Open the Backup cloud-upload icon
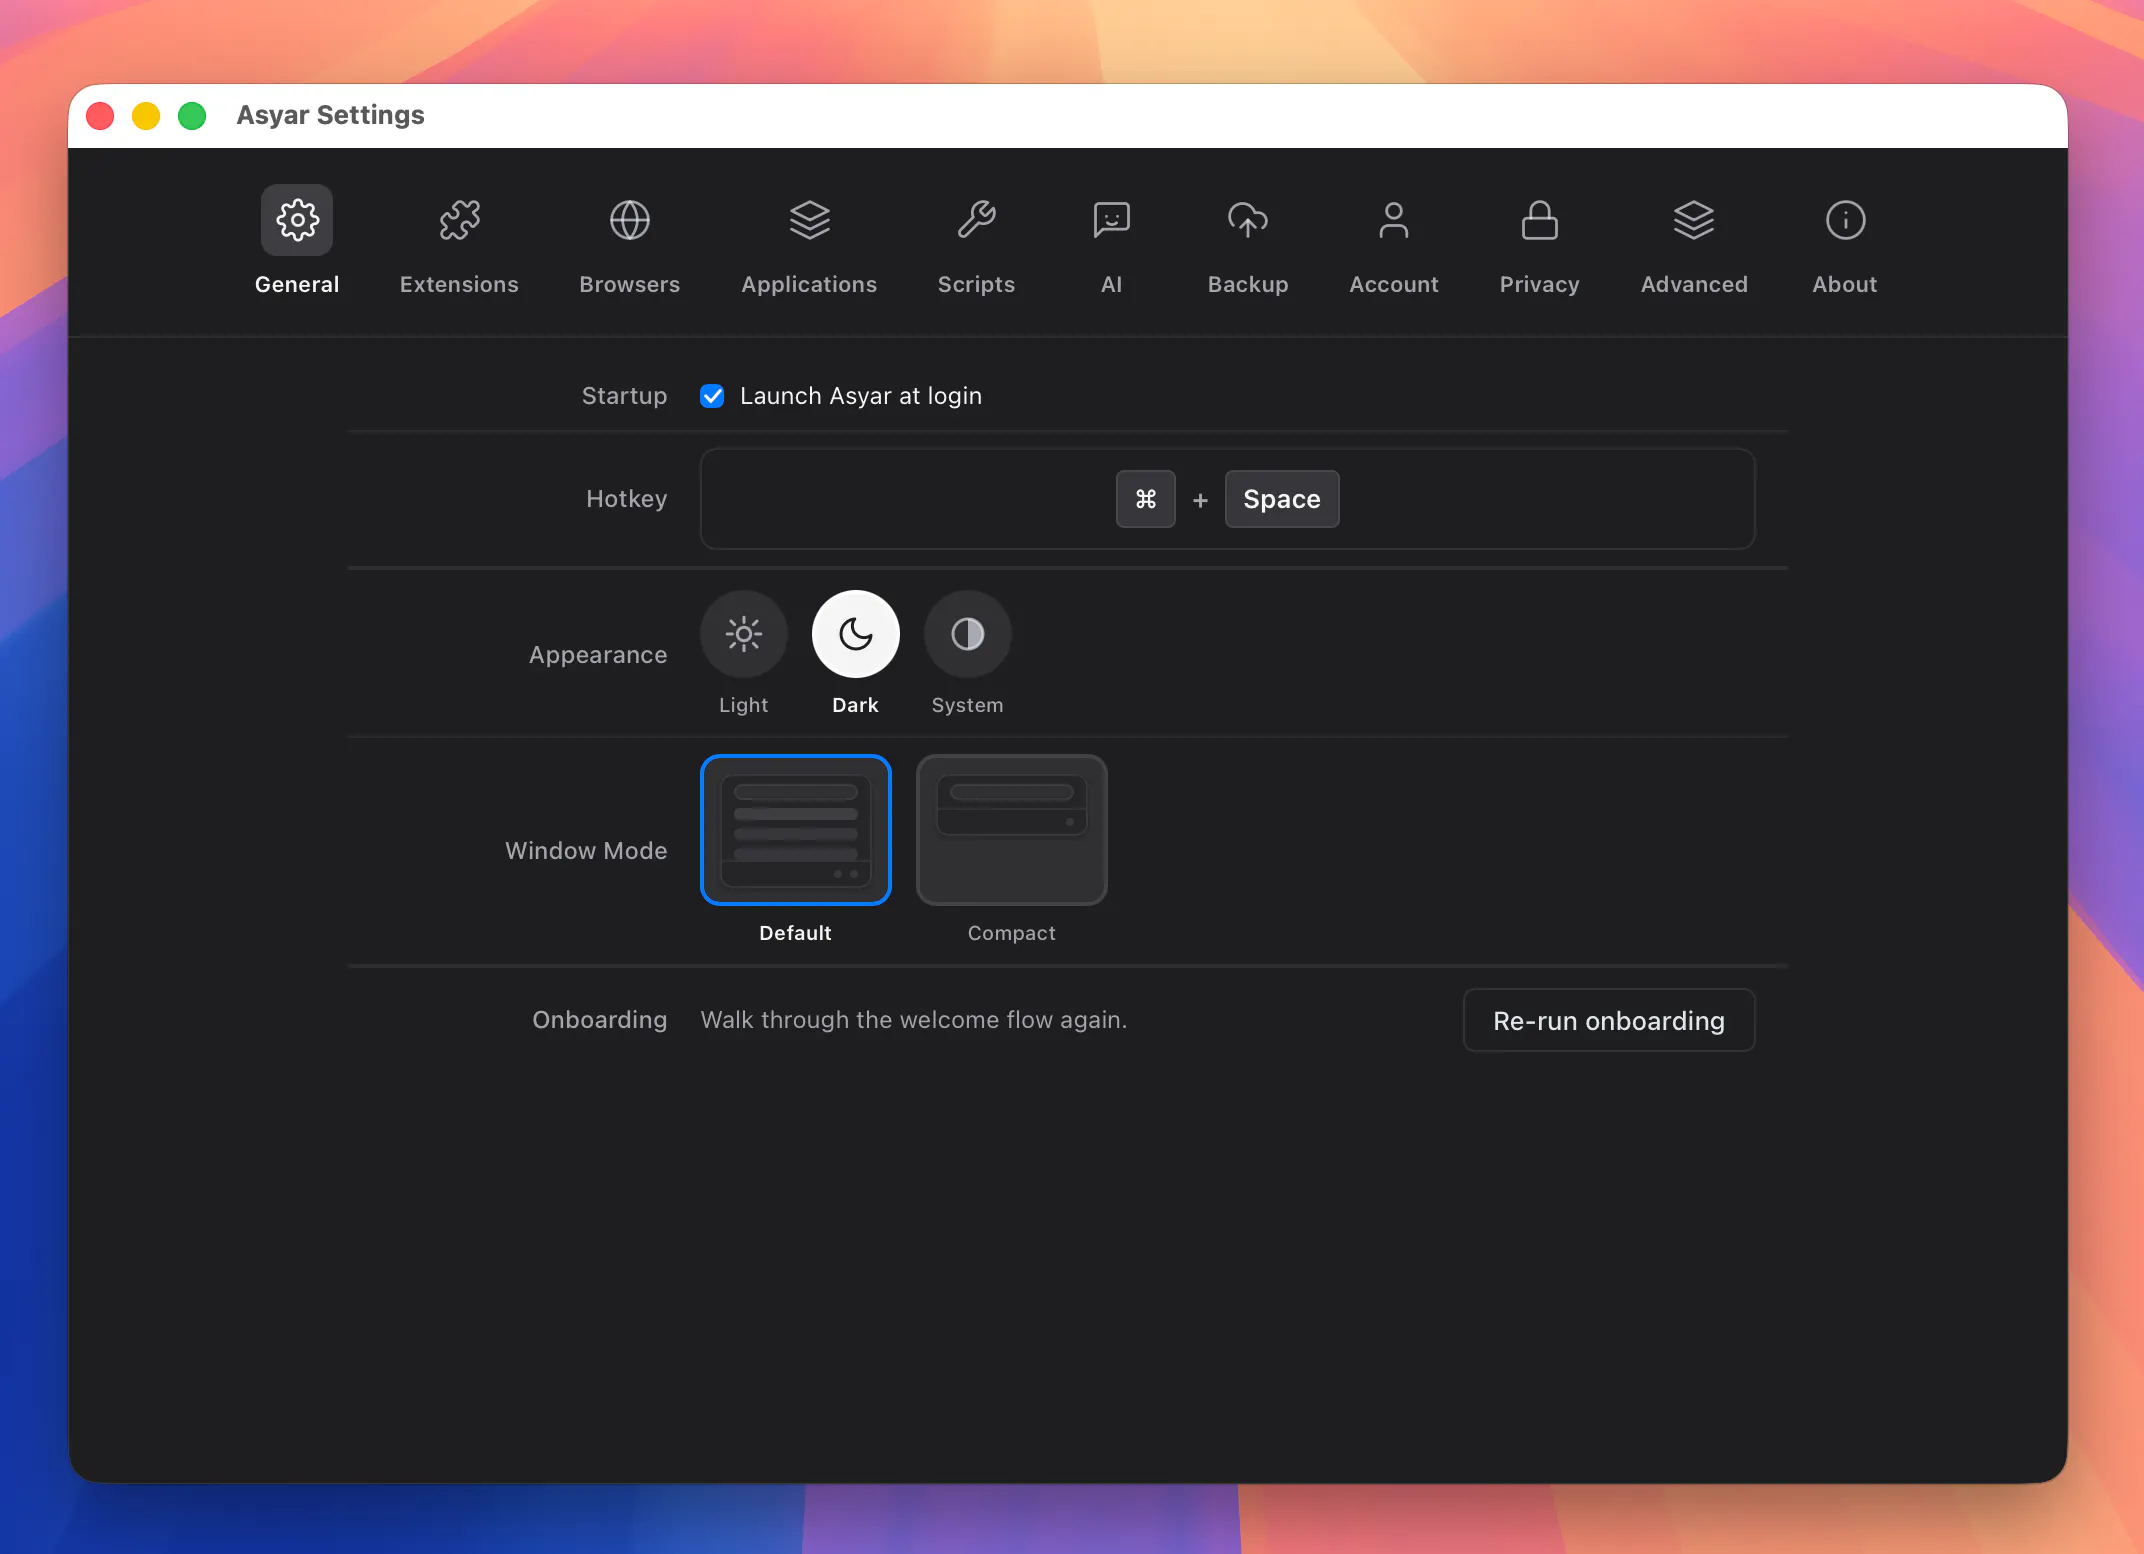The image size is (2144, 1554). point(1248,220)
